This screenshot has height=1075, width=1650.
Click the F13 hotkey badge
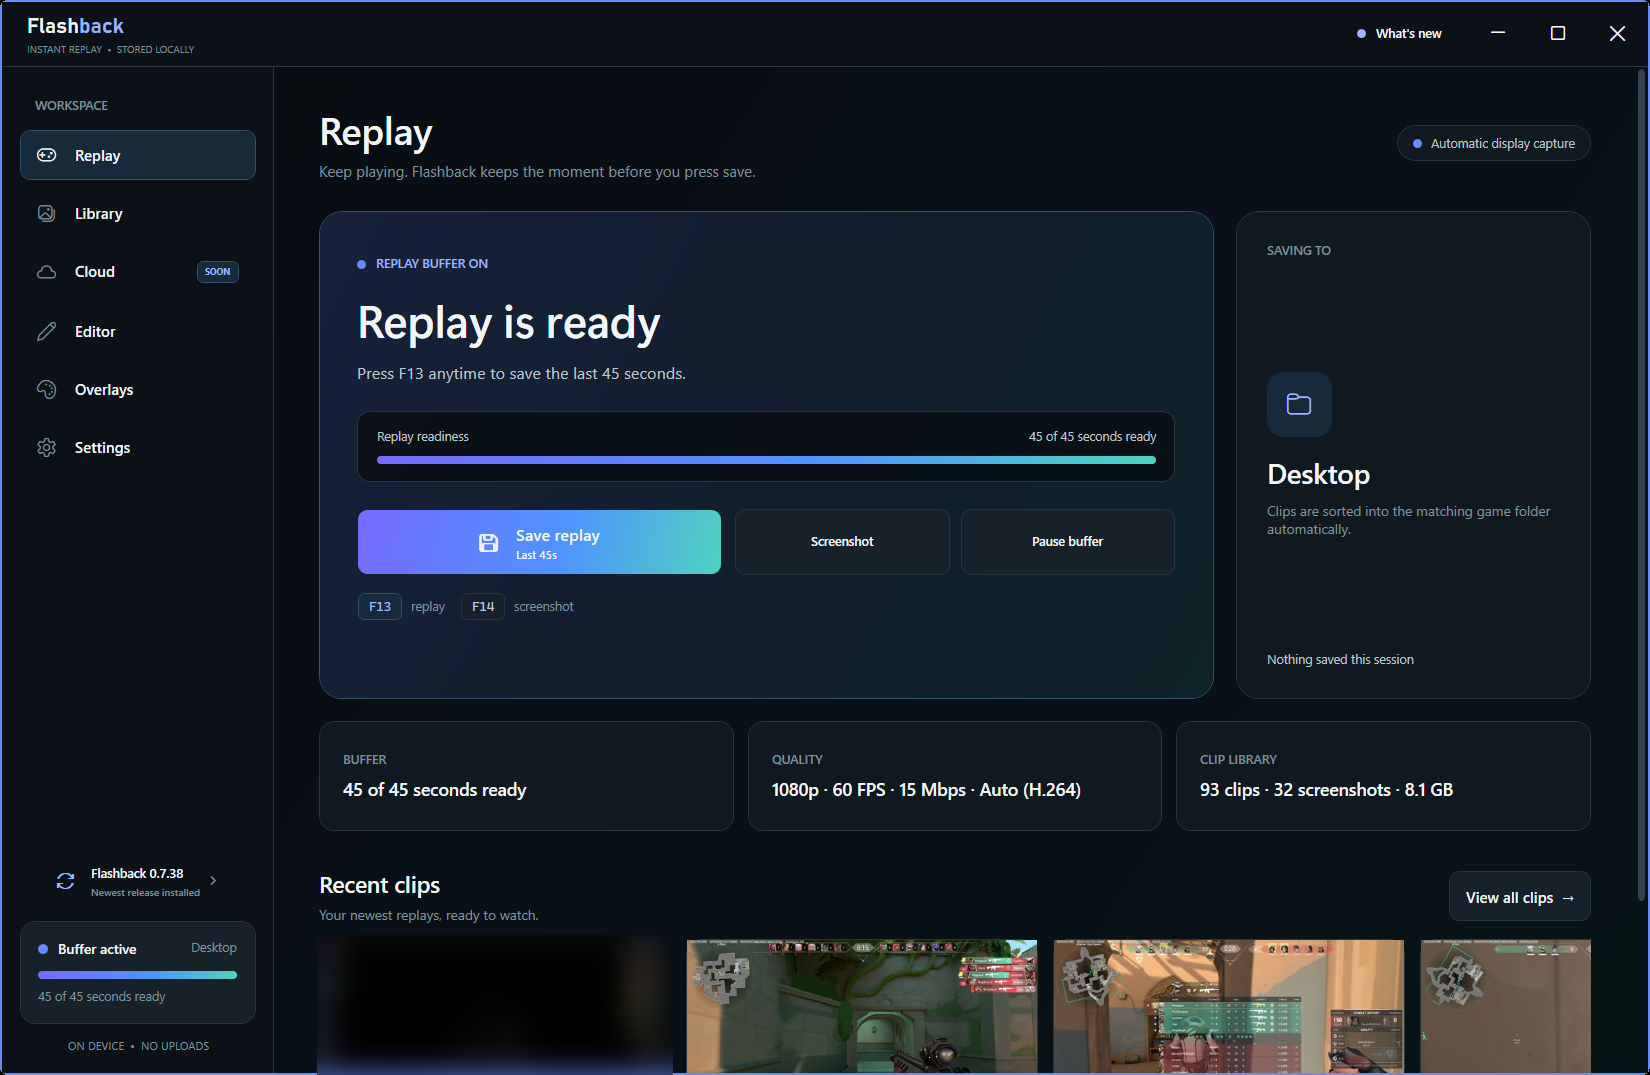pyautogui.click(x=380, y=607)
